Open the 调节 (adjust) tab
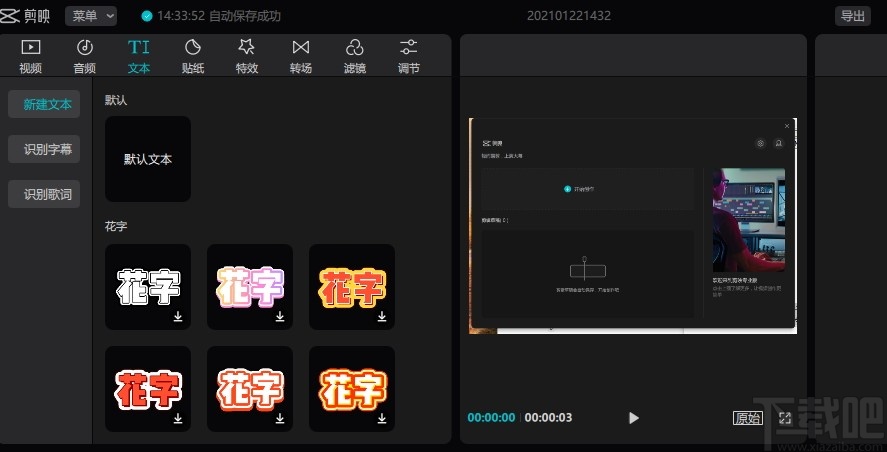Image resolution: width=887 pixels, height=452 pixels. (408, 57)
